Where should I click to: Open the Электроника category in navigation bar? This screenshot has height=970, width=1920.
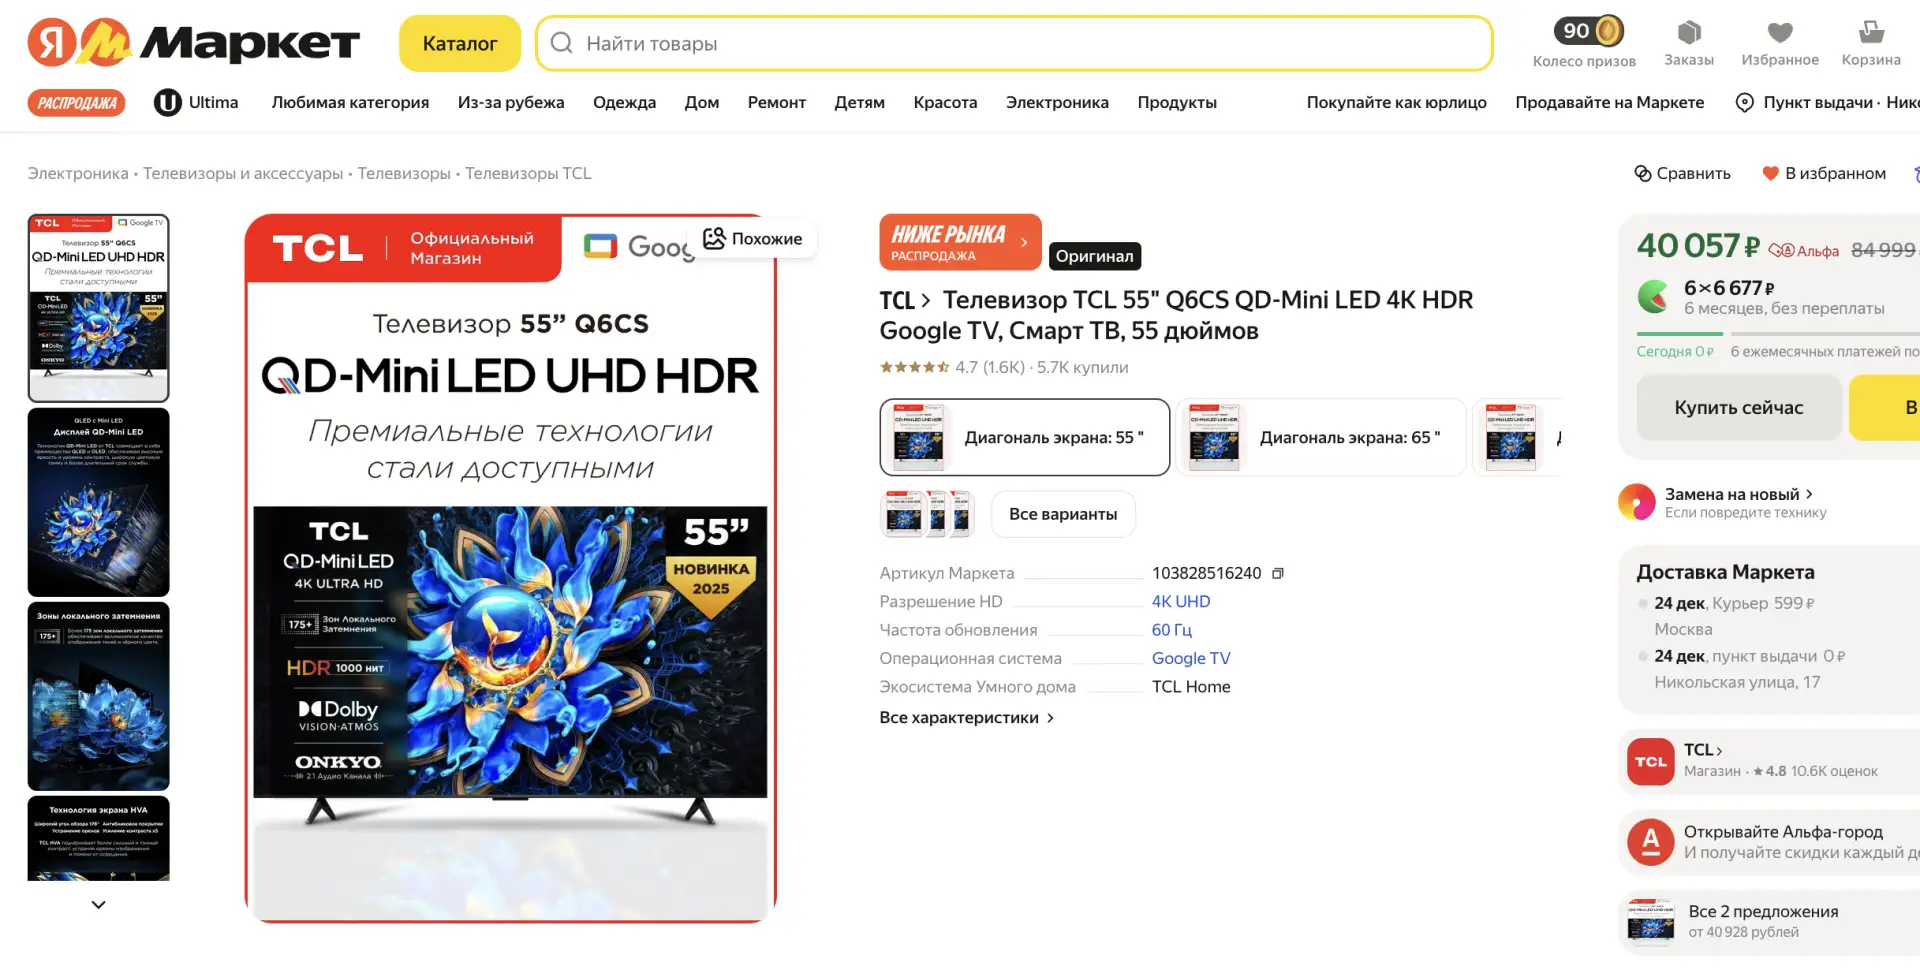pos(1057,102)
